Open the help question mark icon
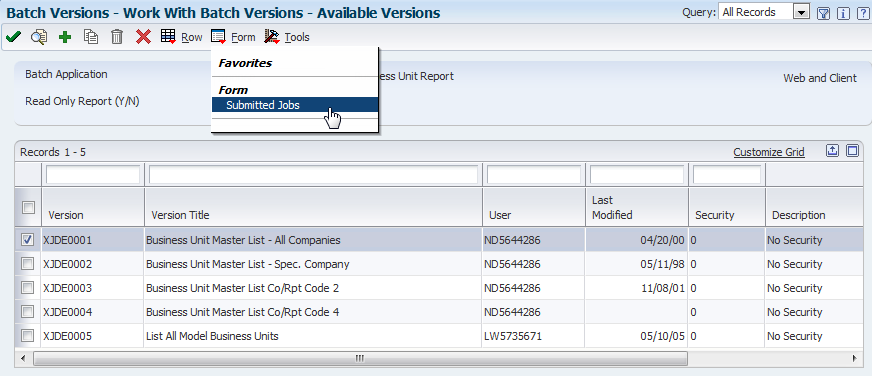Screen dimensions: 872x376 [863, 13]
